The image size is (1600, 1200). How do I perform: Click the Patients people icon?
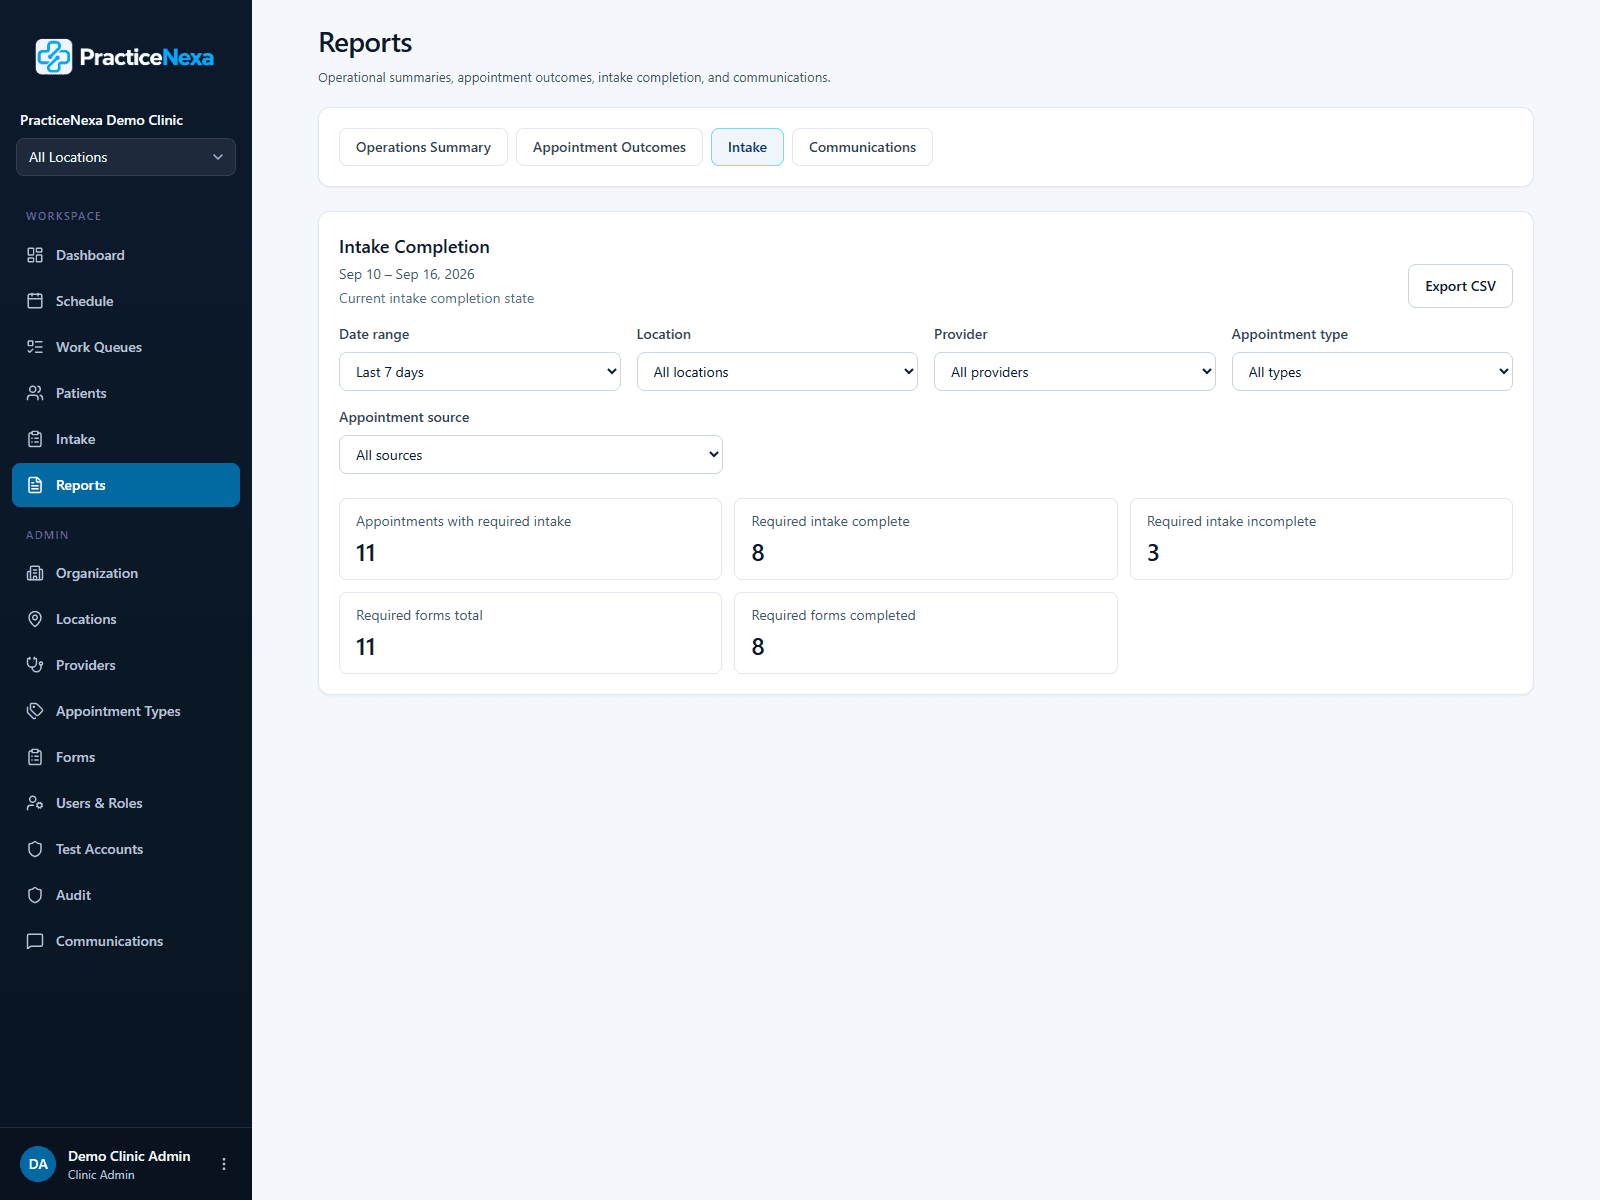(x=35, y=393)
